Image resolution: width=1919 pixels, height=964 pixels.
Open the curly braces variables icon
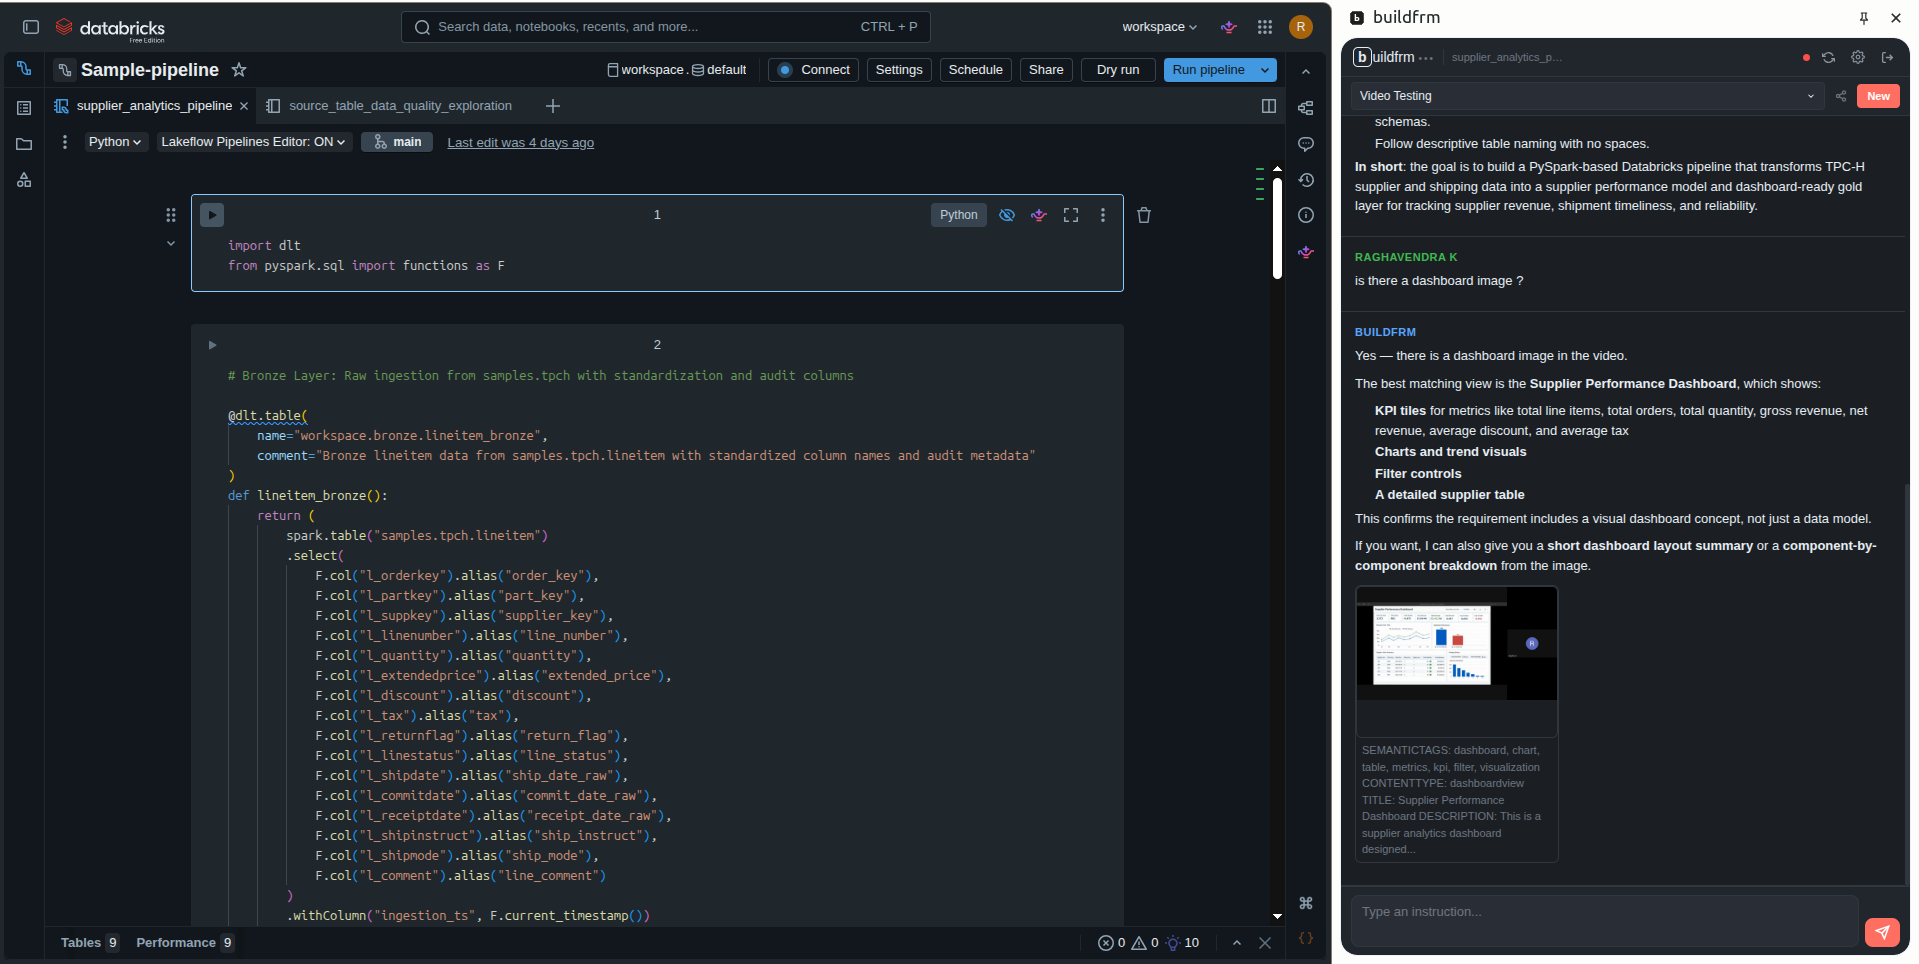(1306, 938)
